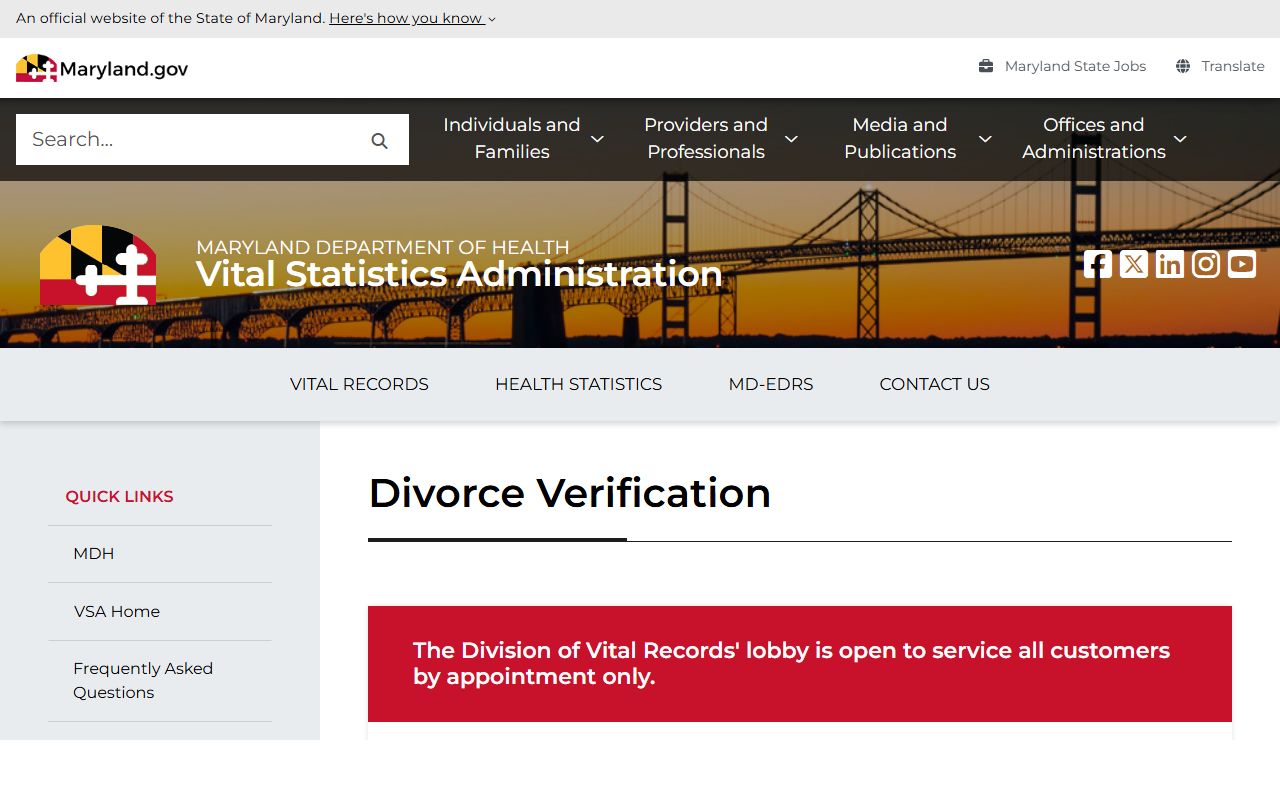Viewport: 1280px width, 800px height.
Task: Open the Facebook social icon
Action: click(1098, 264)
